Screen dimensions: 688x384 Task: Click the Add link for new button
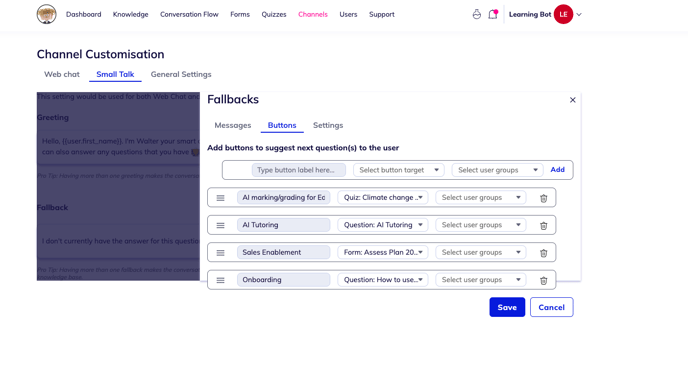(x=558, y=169)
